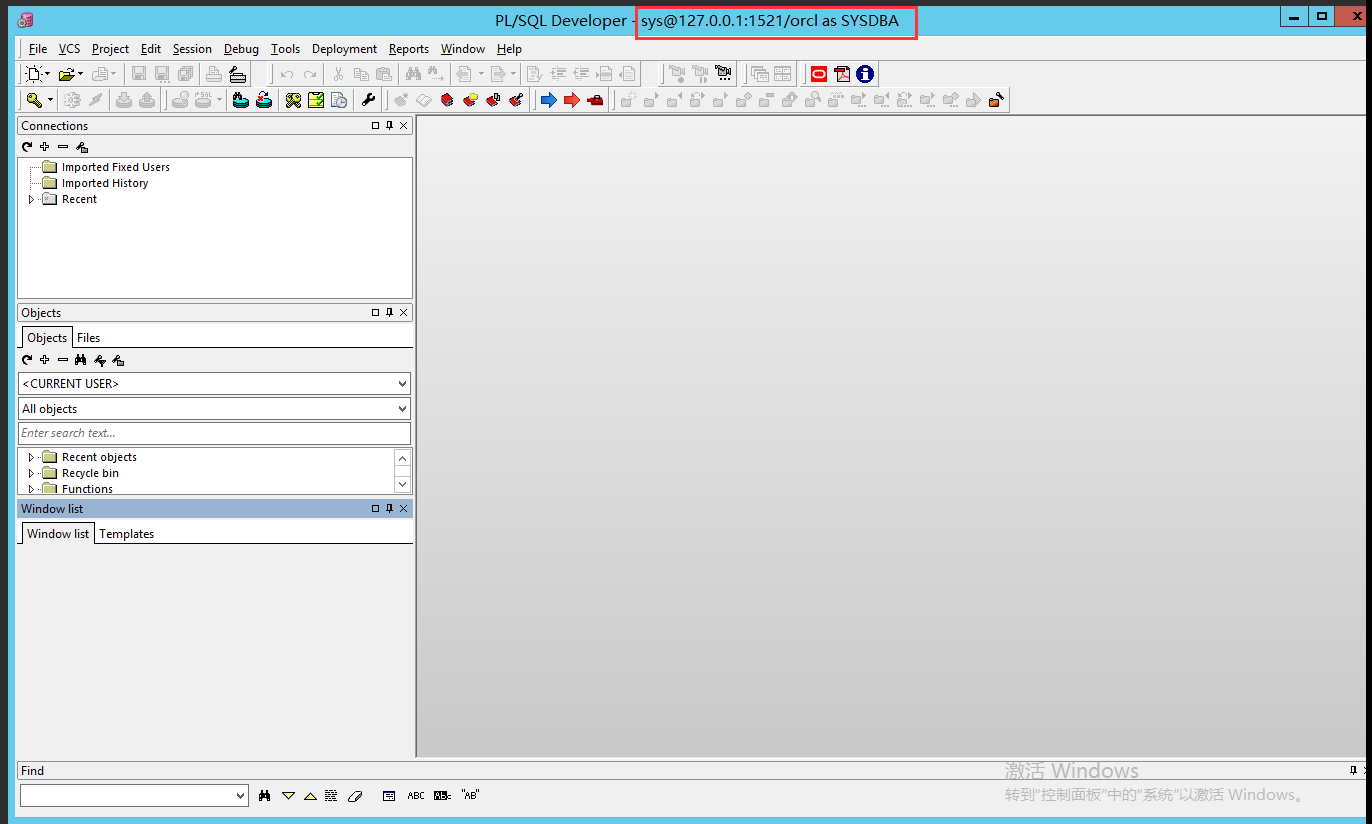
Task: Click the Rollback database icon with red X
Action: pos(264,100)
